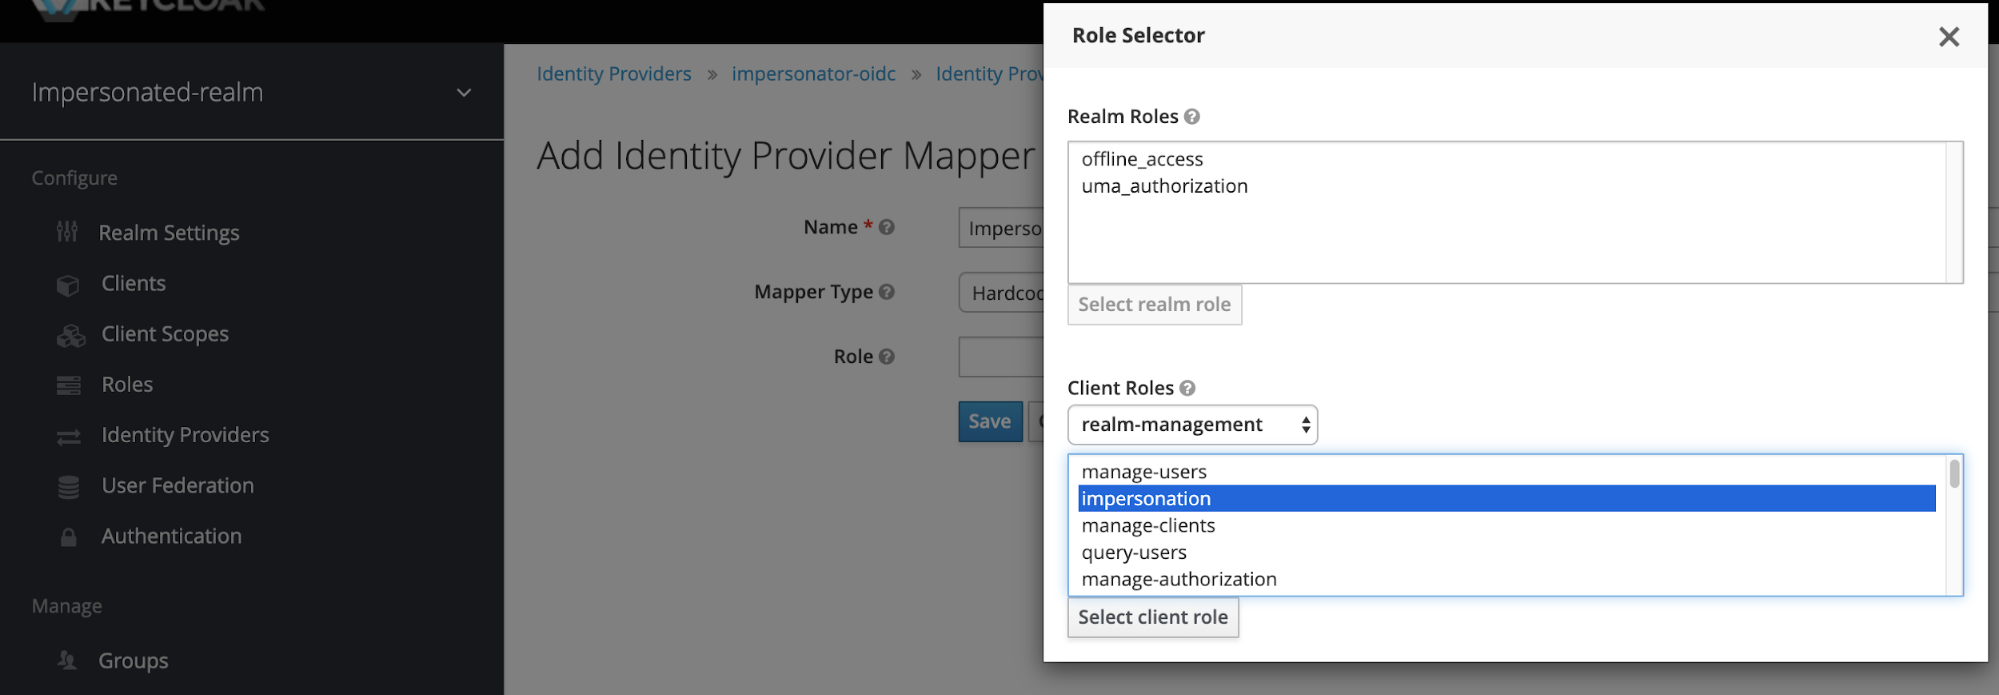Image resolution: width=1999 pixels, height=695 pixels.
Task: Click the Realm Settings sliders icon
Action: pyautogui.click(x=67, y=232)
